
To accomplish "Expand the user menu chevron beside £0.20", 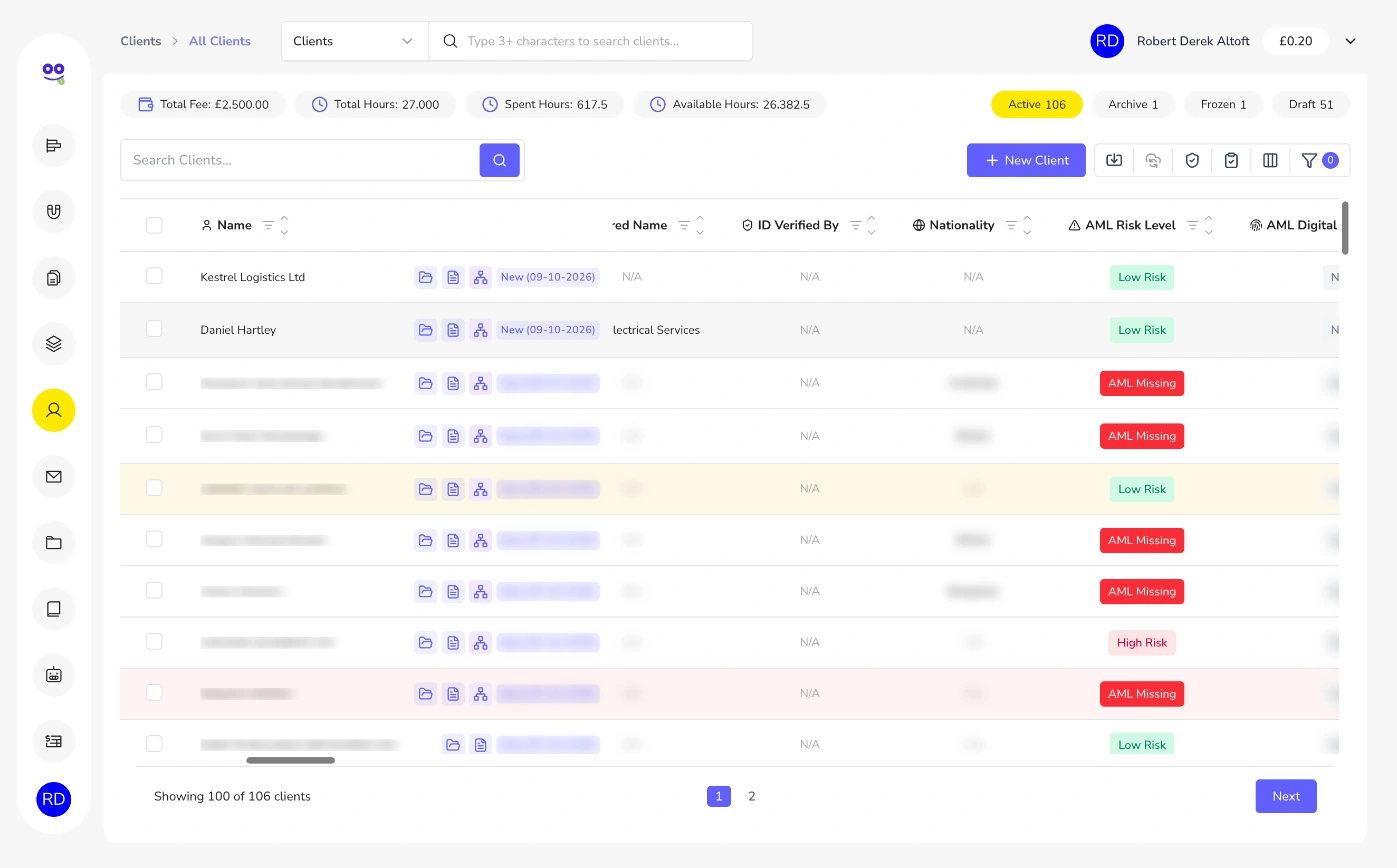I will (1350, 41).
